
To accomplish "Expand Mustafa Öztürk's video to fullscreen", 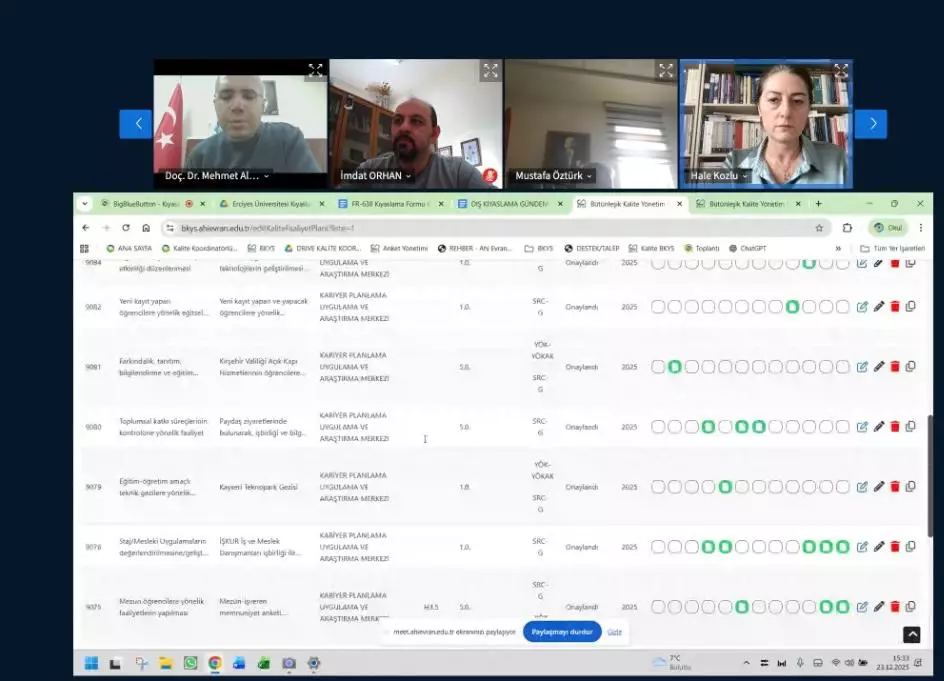I will (666, 70).
